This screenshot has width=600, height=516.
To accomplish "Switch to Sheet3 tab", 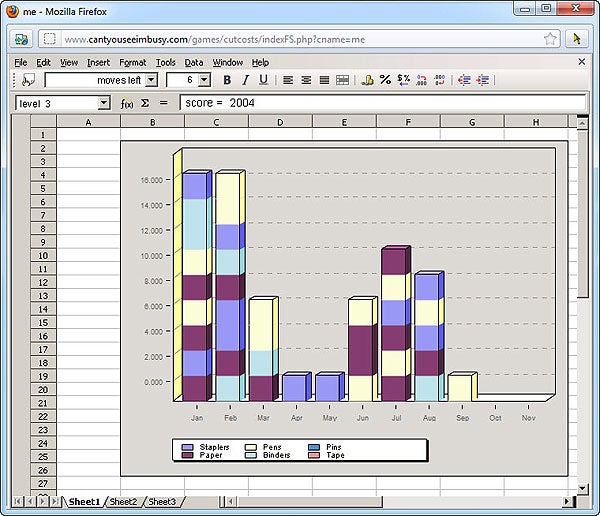I will 160,501.
